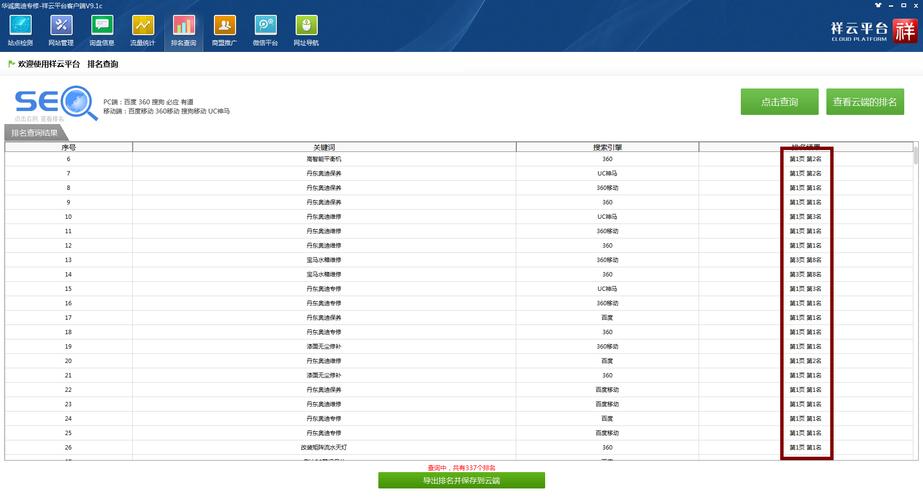Click the 百度 engine cell in row 24
The image size is (923, 500).
pos(607,419)
